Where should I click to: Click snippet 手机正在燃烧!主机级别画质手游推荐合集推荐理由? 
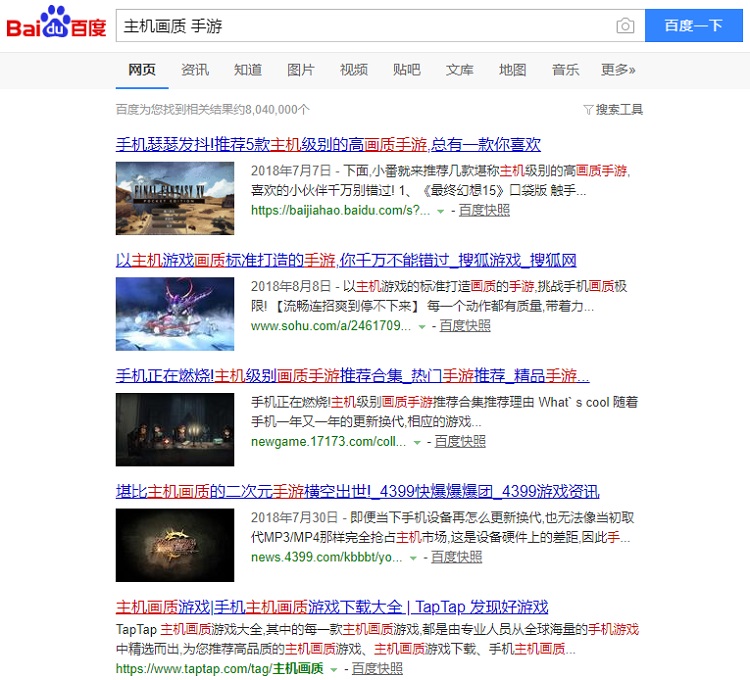coord(444,412)
